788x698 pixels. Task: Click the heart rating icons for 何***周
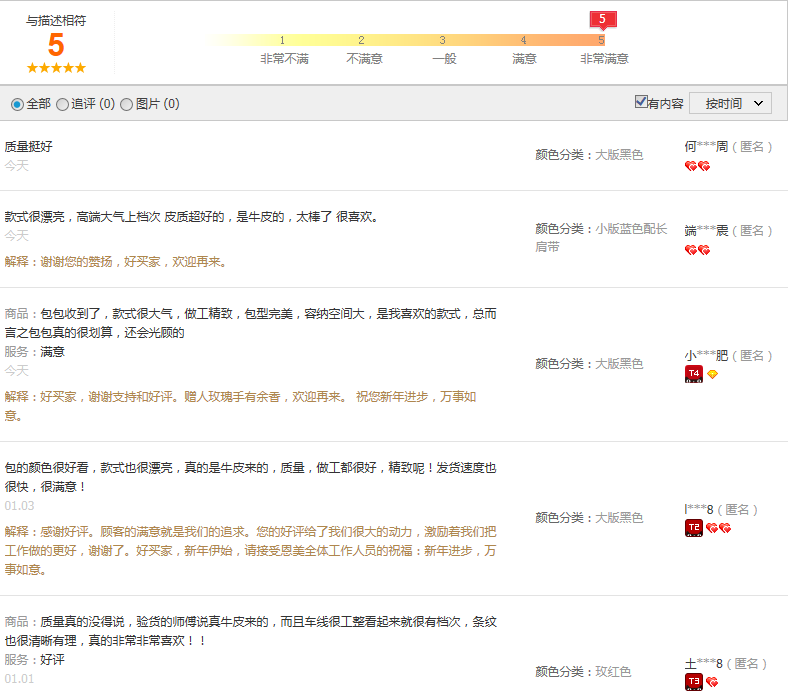click(697, 166)
